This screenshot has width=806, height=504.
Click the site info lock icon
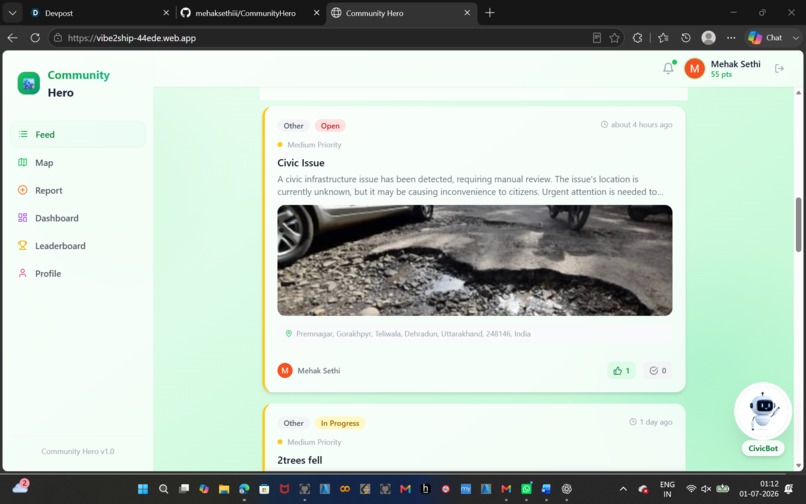tap(58, 38)
